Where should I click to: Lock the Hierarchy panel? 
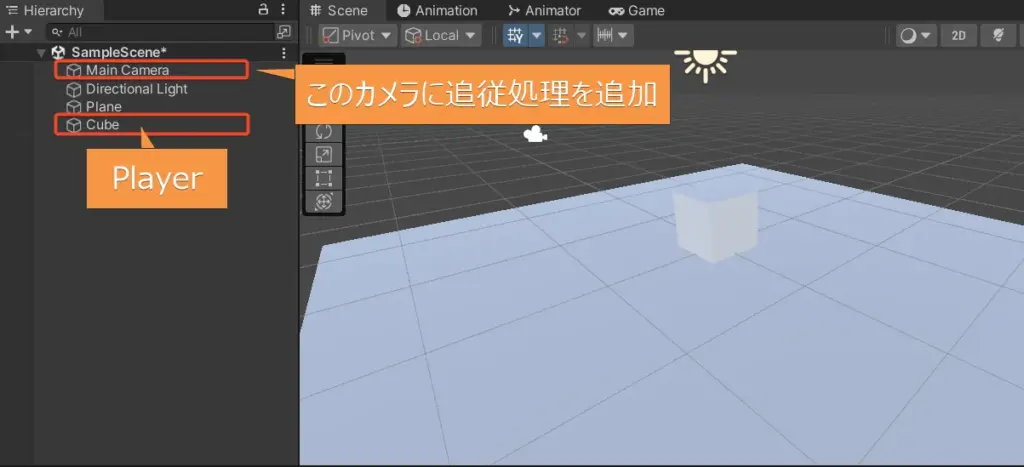tap(263, 9)
